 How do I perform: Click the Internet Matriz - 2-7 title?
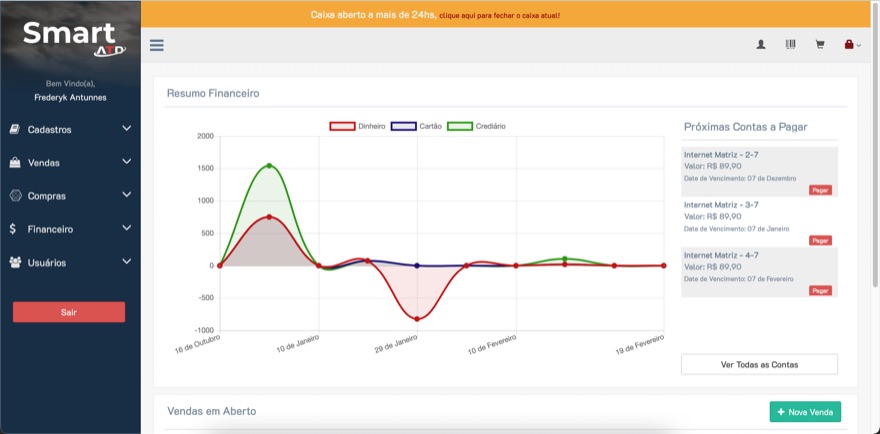(721, 154)
